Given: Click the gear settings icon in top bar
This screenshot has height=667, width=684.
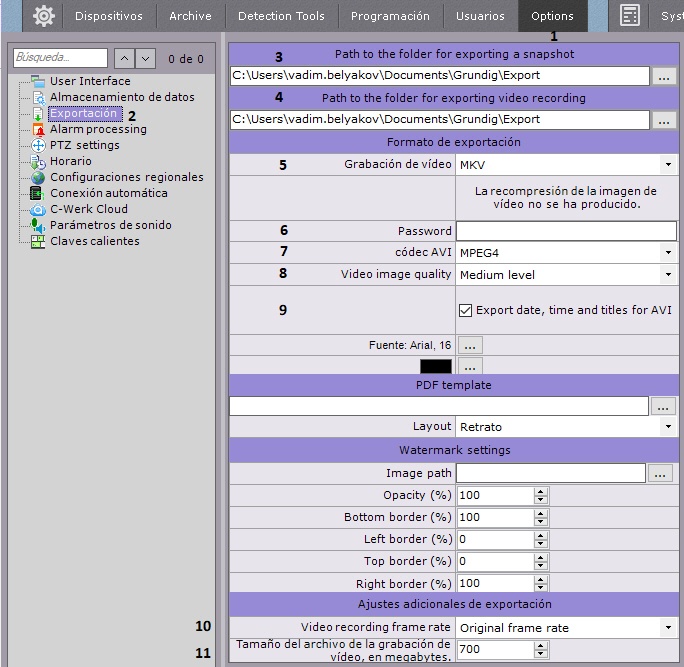Looking at the screenshot, I should pyautogui.click(x=43, y=16).
